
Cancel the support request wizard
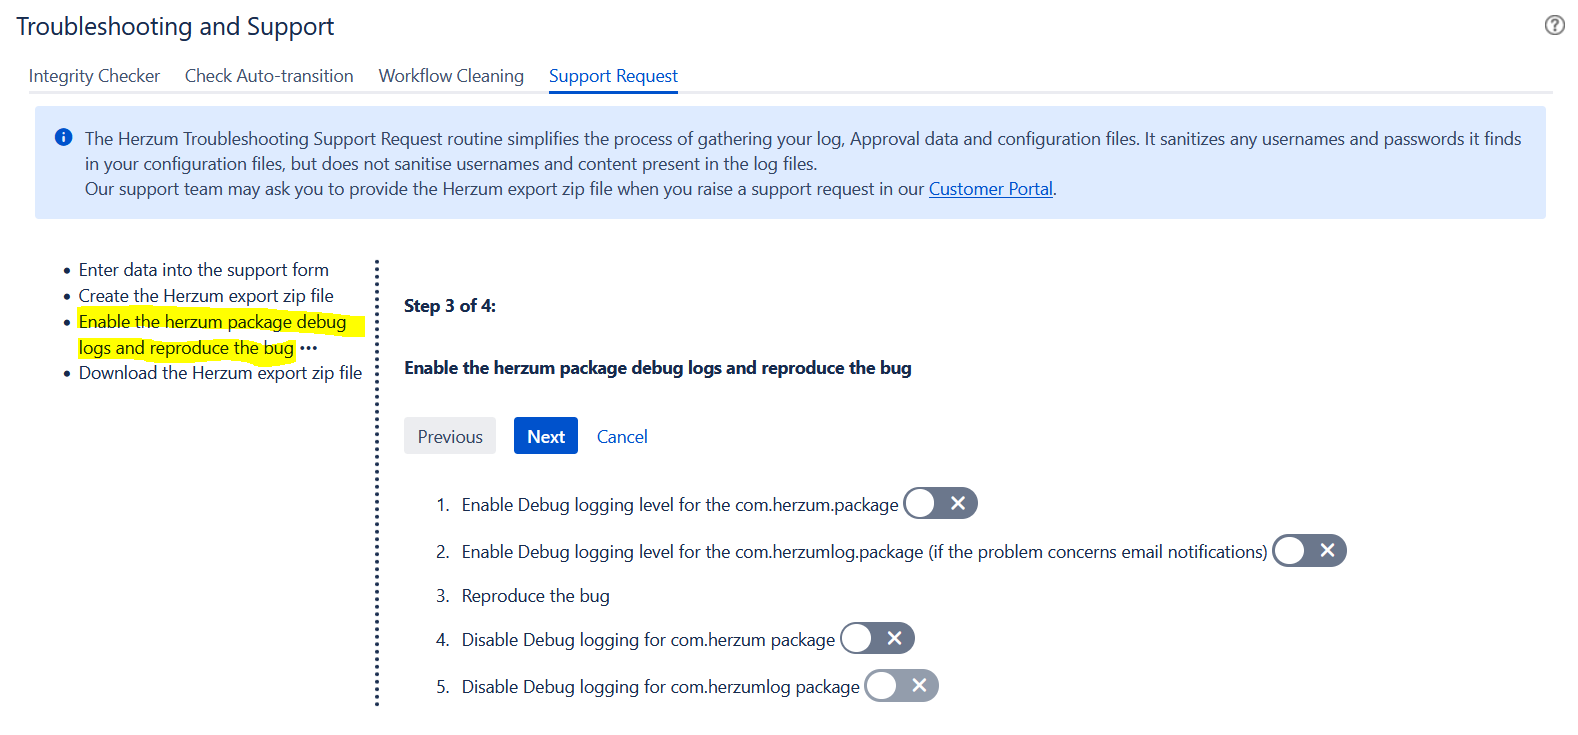(x=622, y=436)
